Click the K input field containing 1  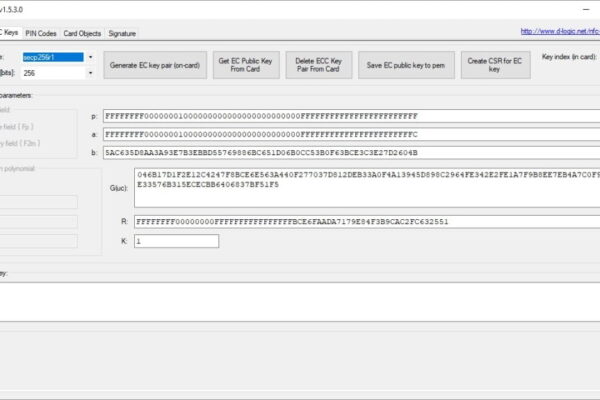pos(176,241)
